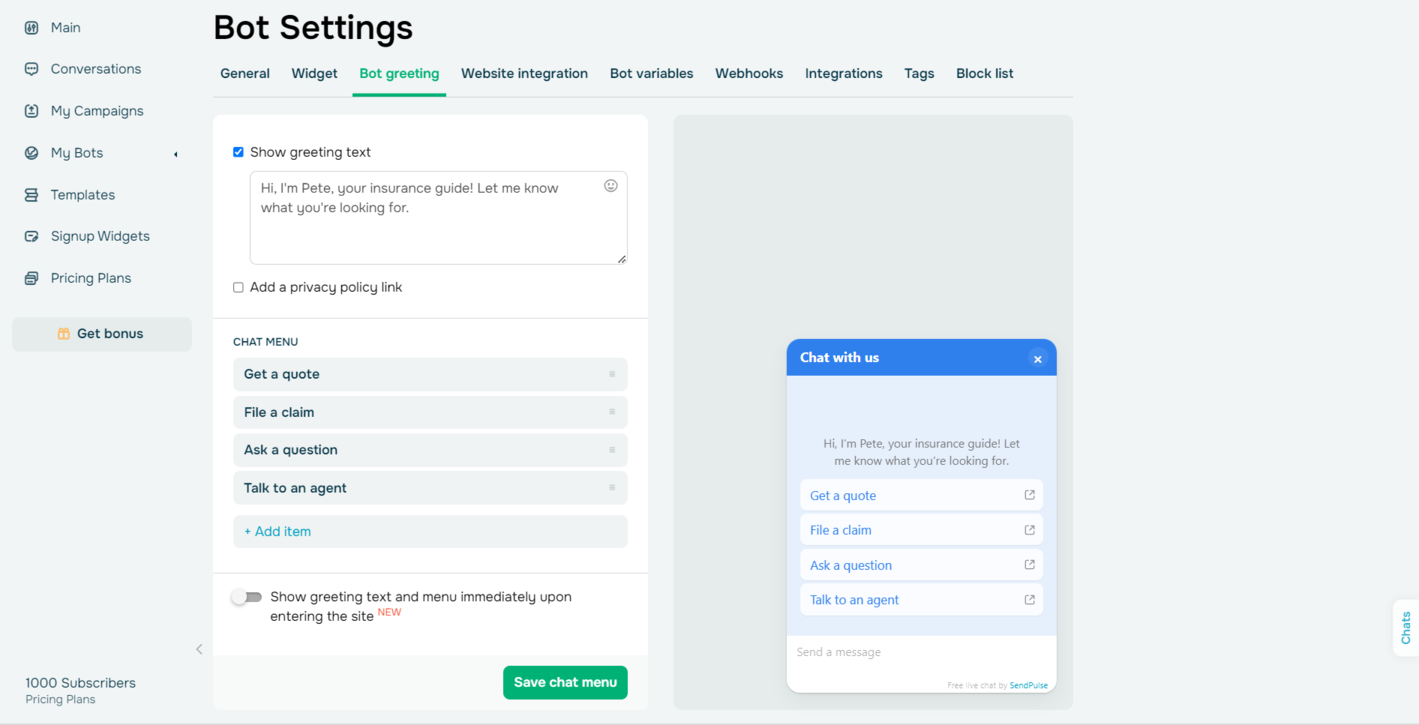Image resolution: width=1419 pixels, height=725 pixels.
Task: Uncheck the Show greeting text checkbox
Action: tap(238, 152)
